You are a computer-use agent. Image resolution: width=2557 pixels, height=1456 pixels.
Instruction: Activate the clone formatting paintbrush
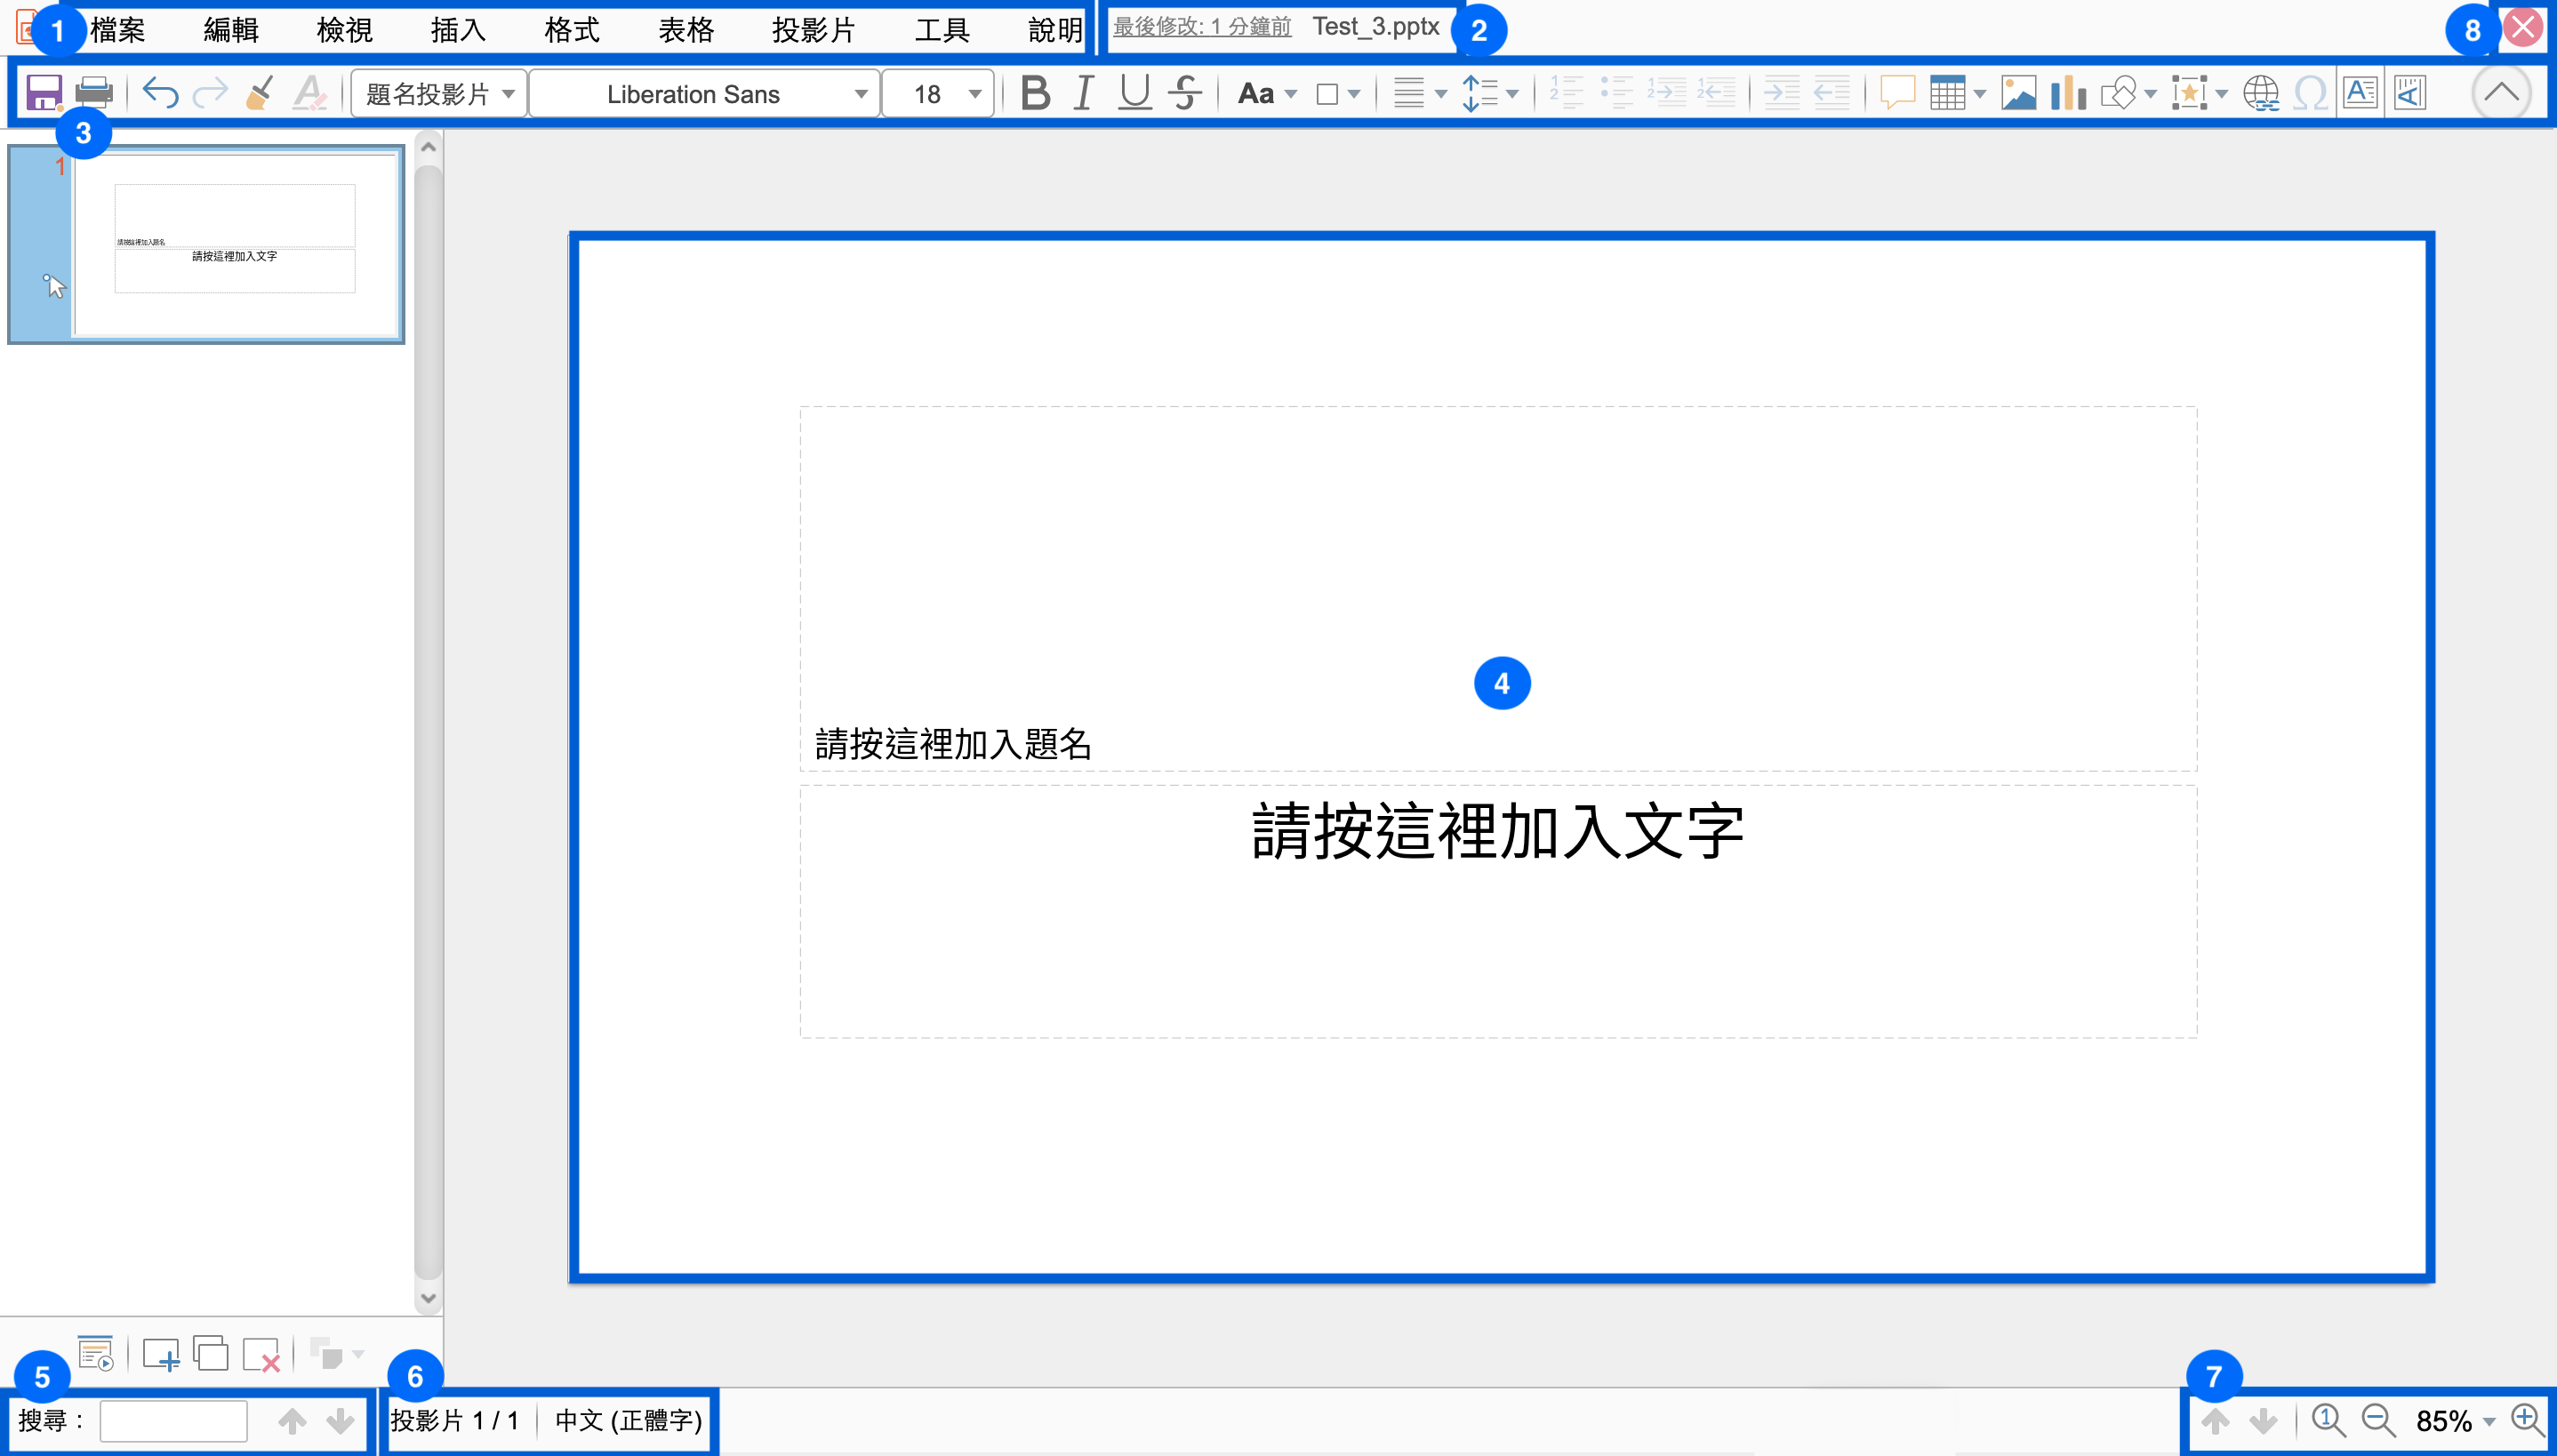pyautogui.click(x=260, y=93)
